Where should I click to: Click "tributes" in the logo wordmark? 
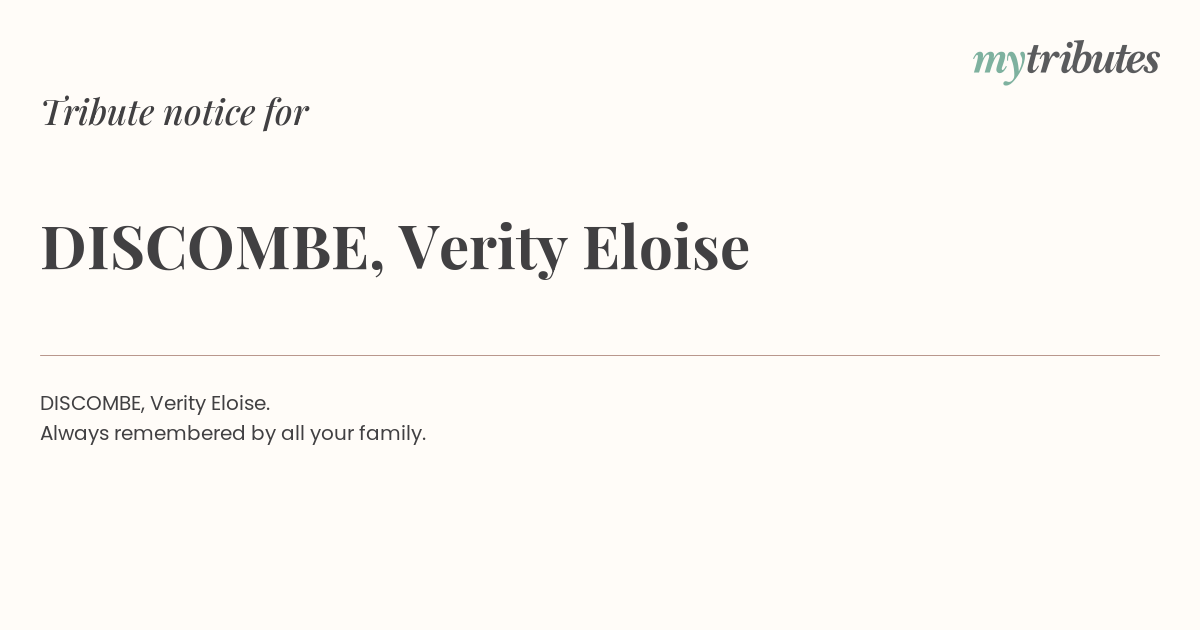click(1092, 59)
